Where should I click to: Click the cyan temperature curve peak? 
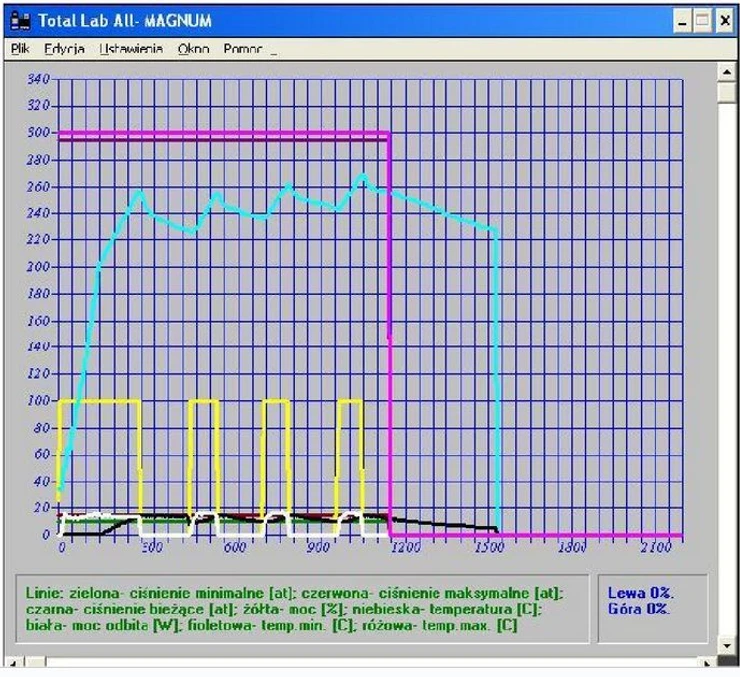(x=363, y=175)
